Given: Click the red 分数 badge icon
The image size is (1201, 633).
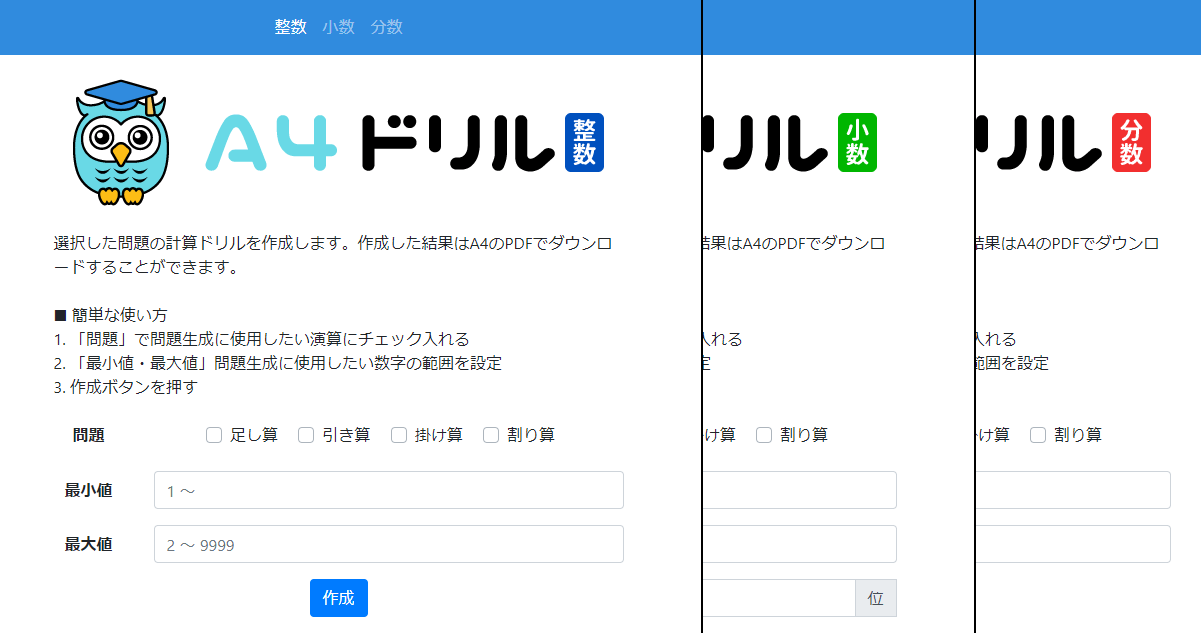Looking at the screenshot, I should click(1131, 143).
